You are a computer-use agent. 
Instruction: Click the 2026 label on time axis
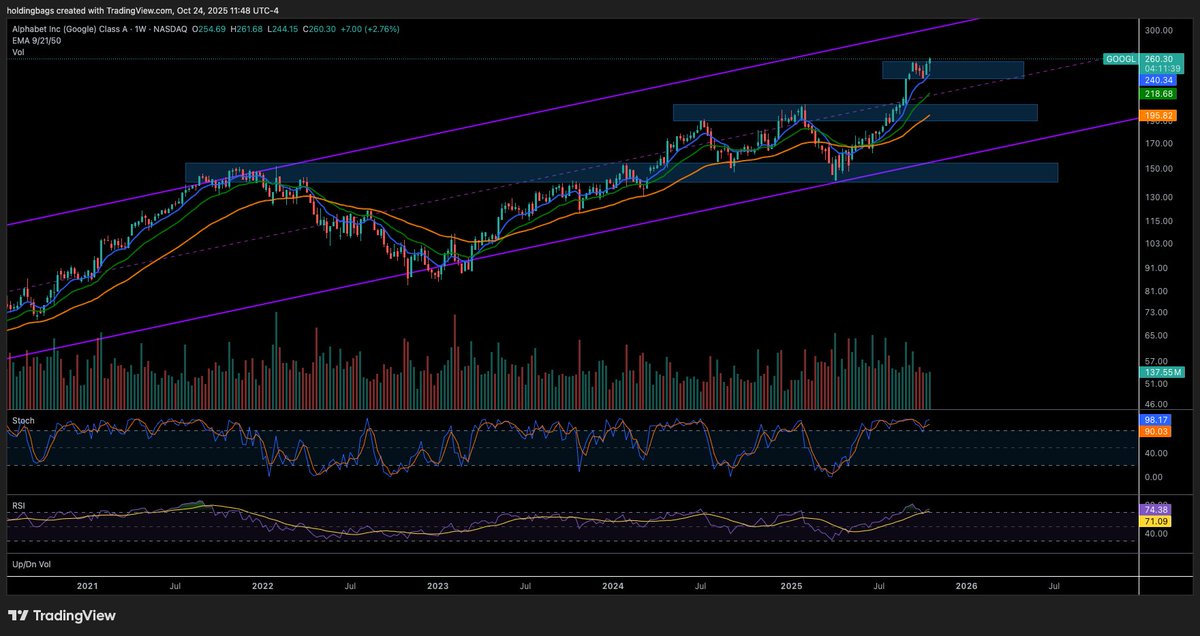(967, 586)
